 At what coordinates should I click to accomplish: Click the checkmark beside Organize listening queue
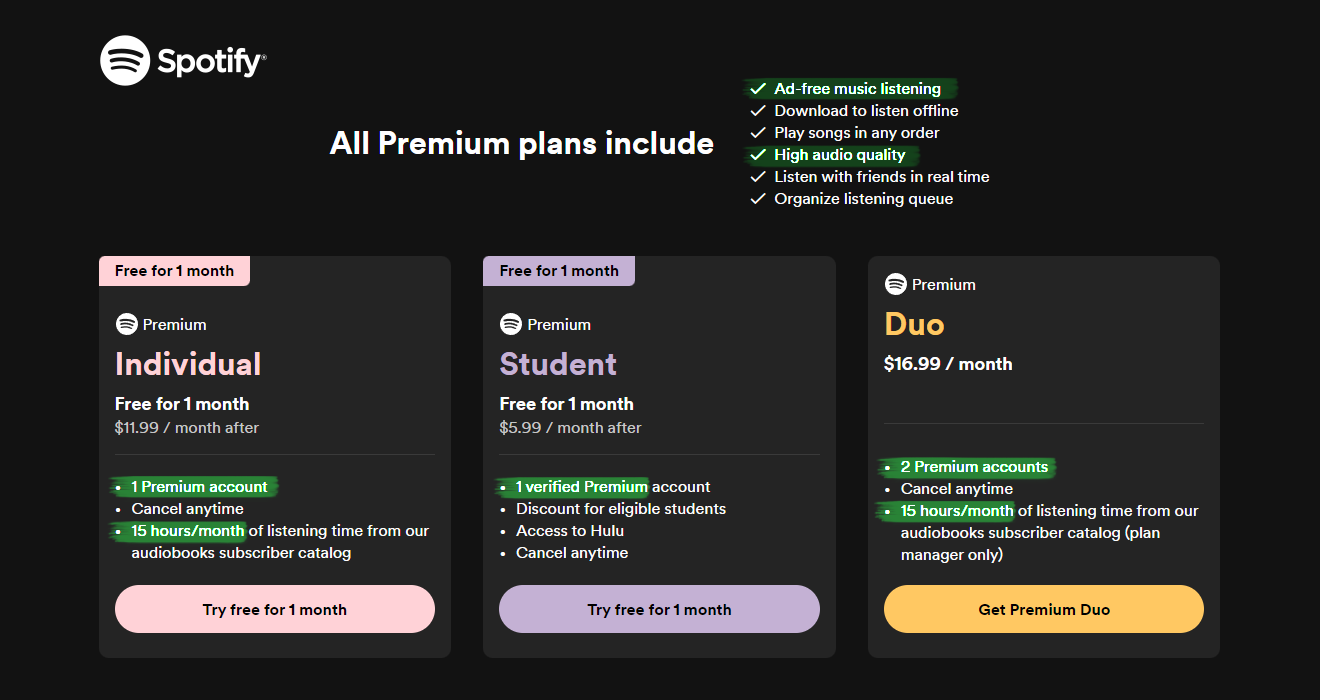(757, 198)
